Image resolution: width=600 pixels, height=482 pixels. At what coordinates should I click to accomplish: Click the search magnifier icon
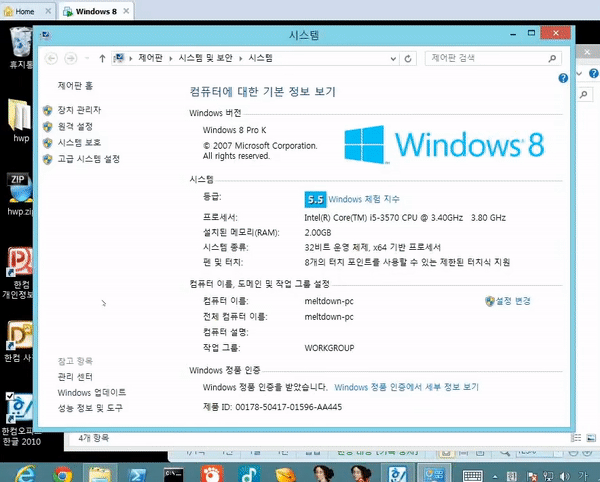click(x=552, y=59)
